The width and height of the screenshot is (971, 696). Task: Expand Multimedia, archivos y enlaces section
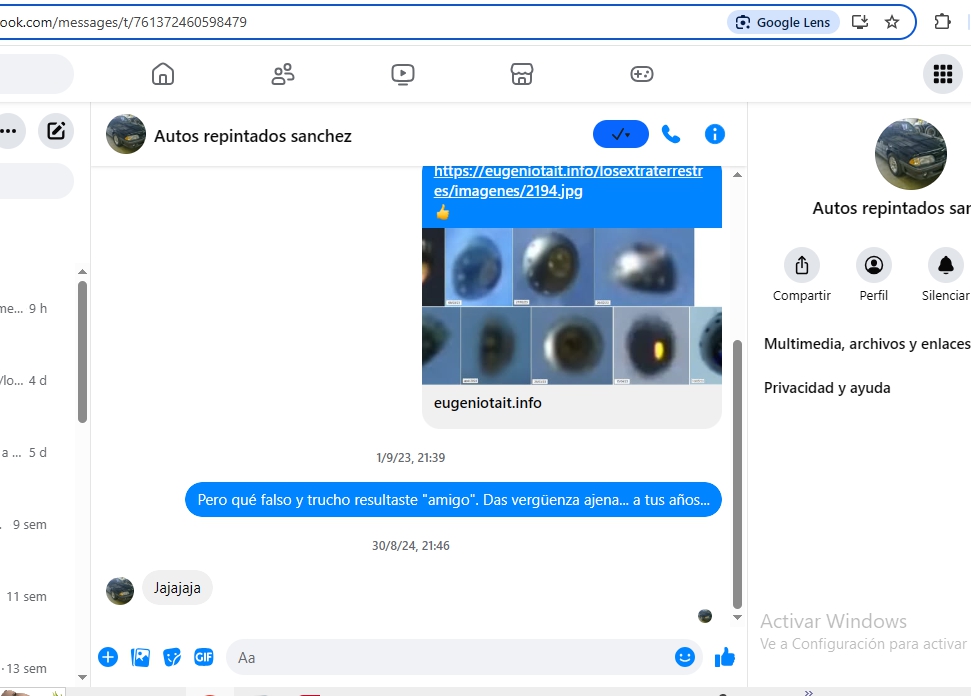pos(866,343)
